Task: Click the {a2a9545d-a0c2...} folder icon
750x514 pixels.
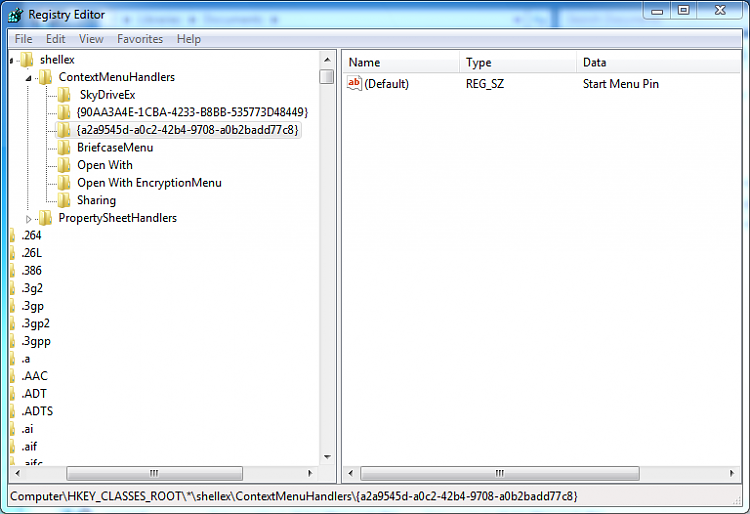Action: (64, 130)
